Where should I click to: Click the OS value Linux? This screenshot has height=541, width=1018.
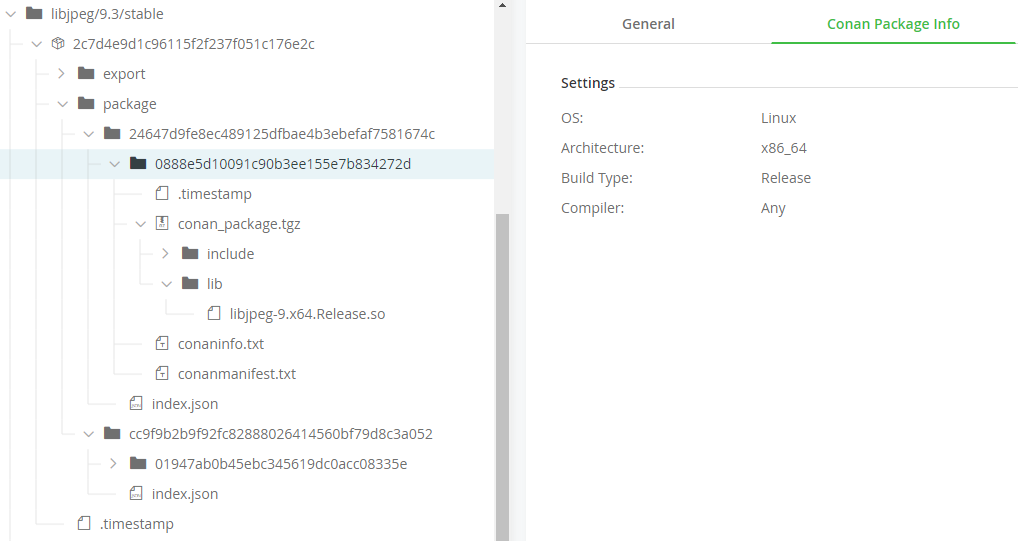pos(778,118)
